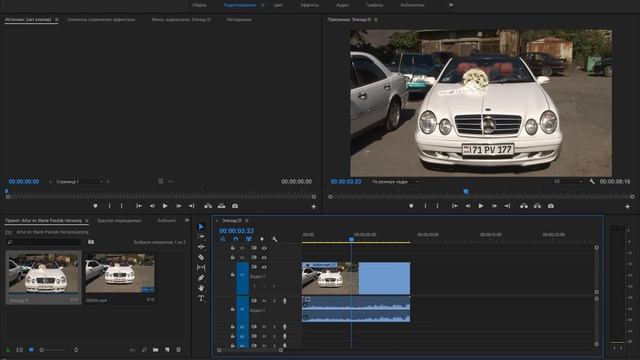Viewport: 640px width, 360px height.
Task: Add marker in Program monitor
Action: (x=411, y=206)
